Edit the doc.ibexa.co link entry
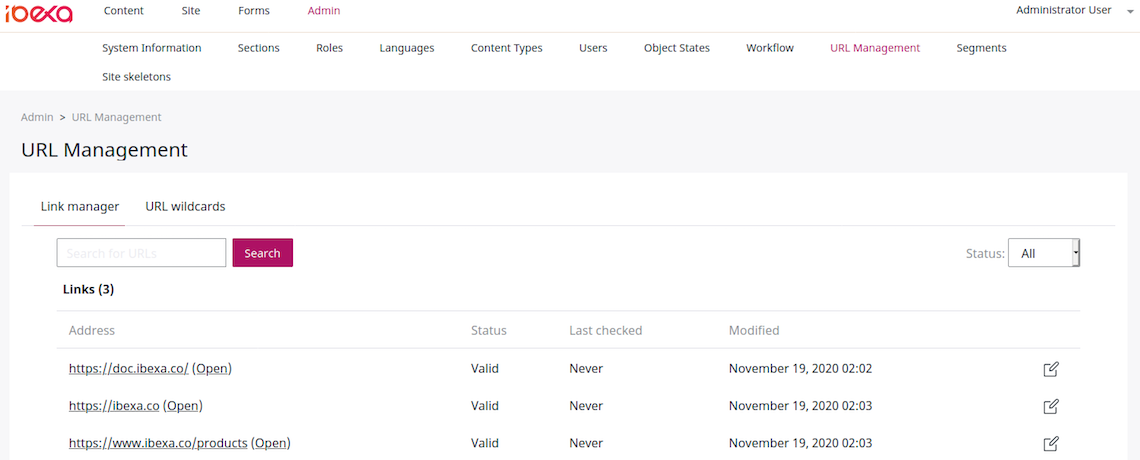This screenshot has height=460, width=1140. coord(1051,369)
